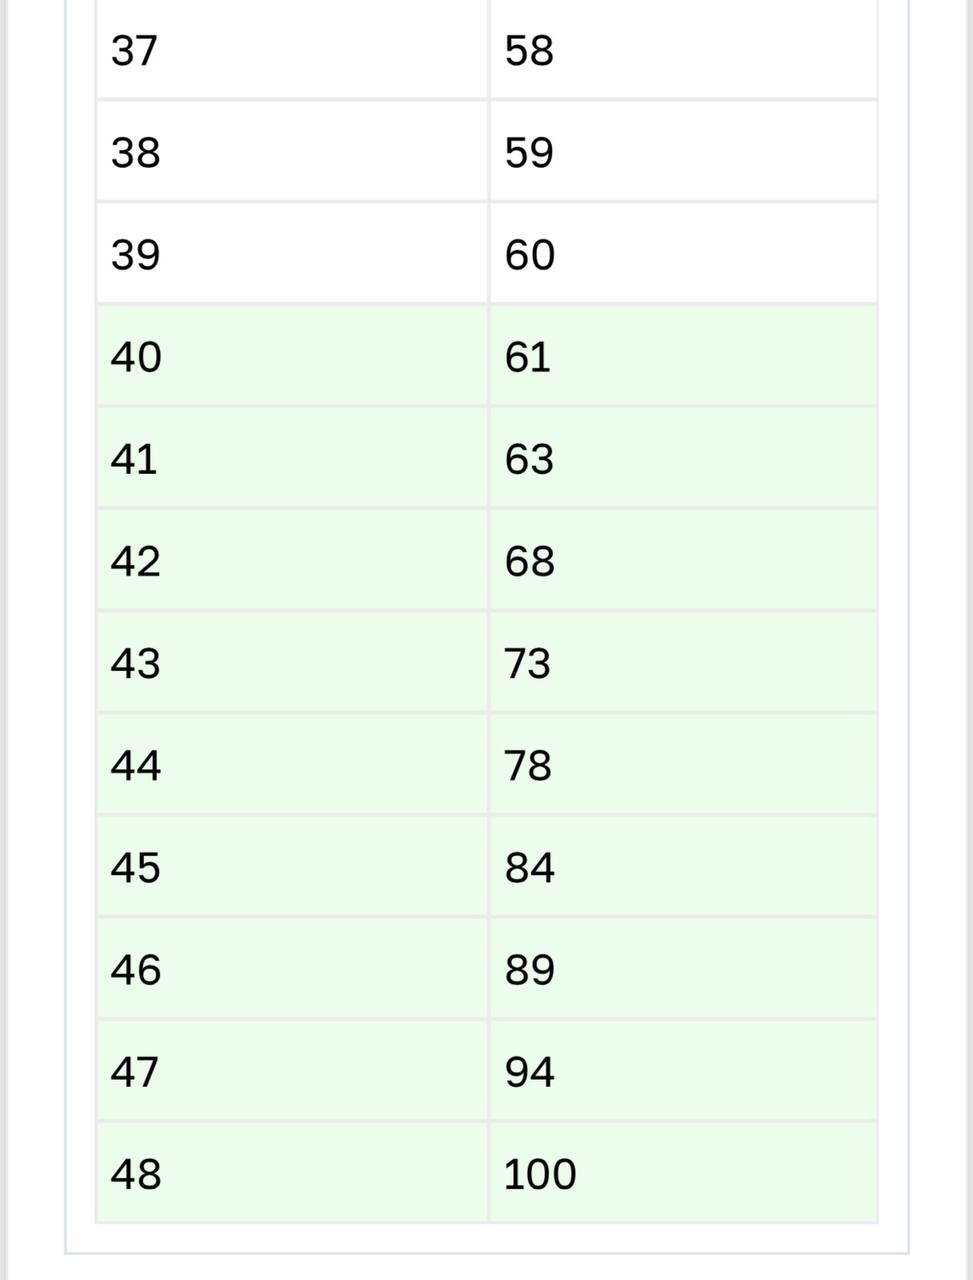The width and height of the screenshot is (973, 1280).
Task: Select the cell labeled 44
Action: pyautogui.click(x=292, y=764)
